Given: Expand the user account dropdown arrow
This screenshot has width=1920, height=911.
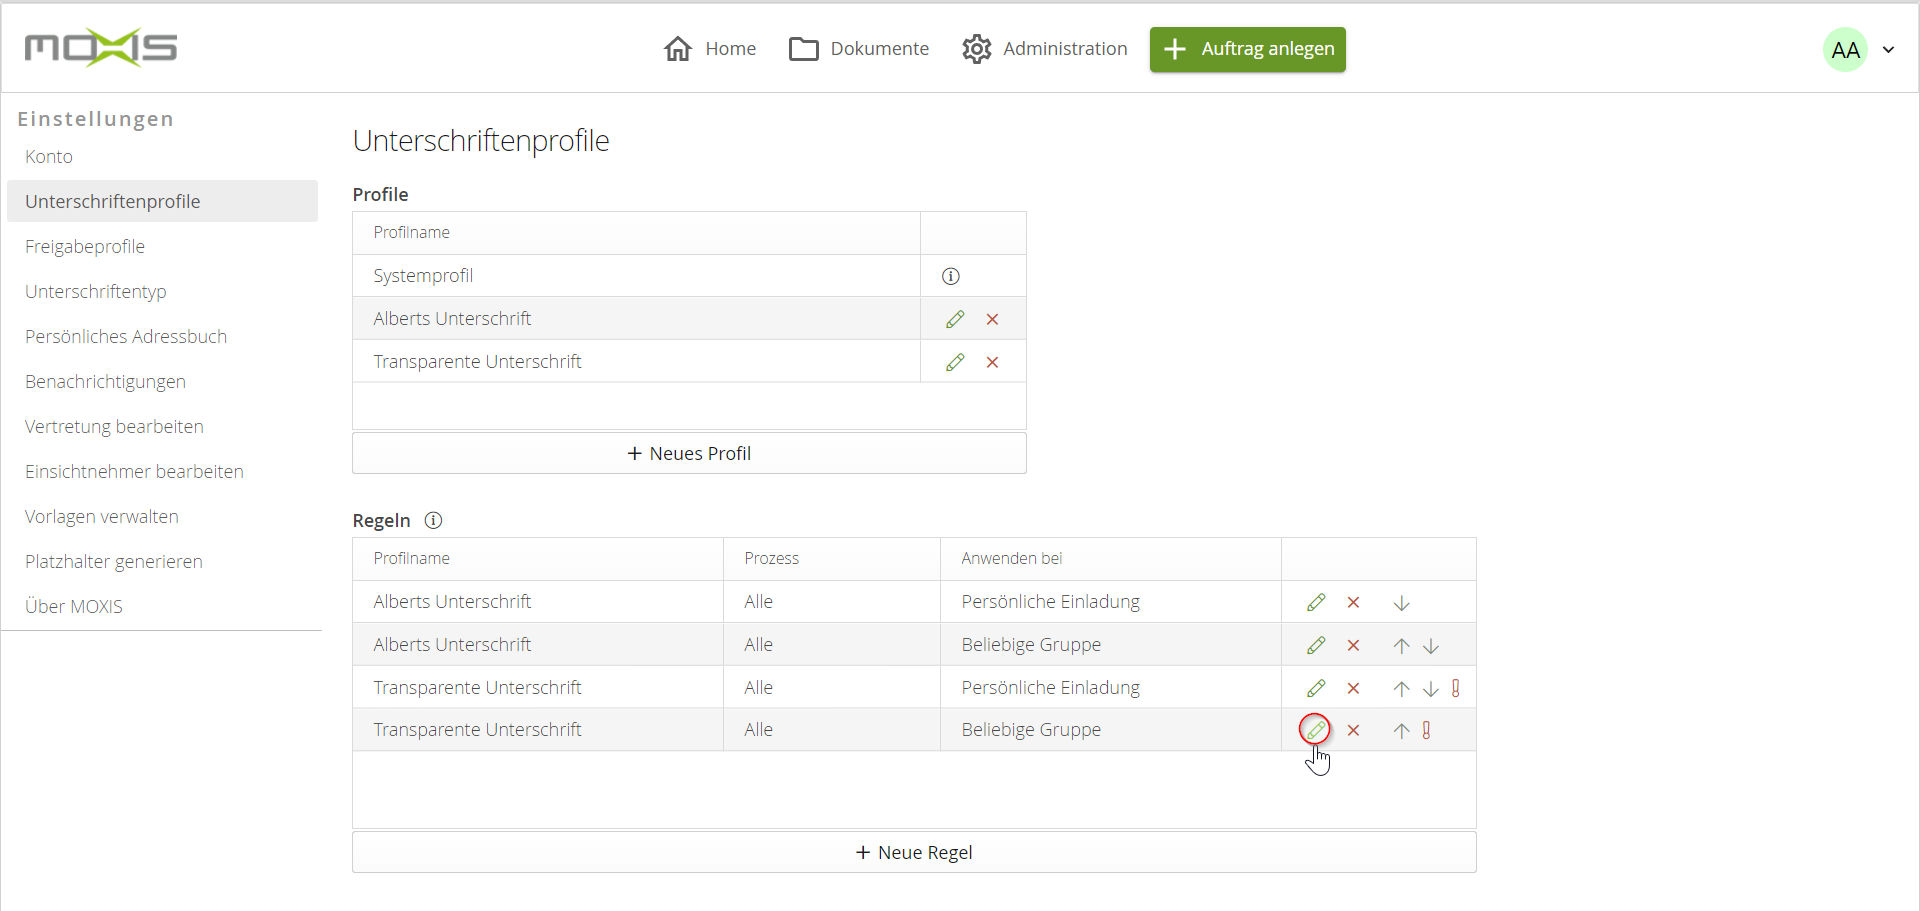Looking at the screenshot, I should point(1888,49).
